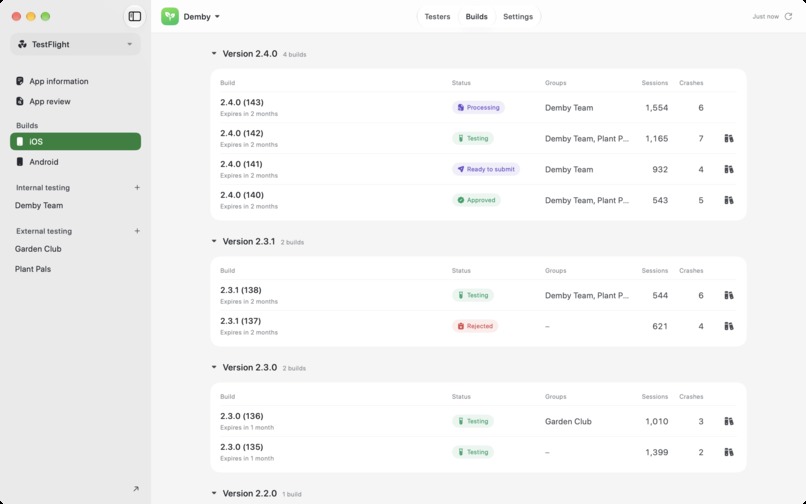806x504 pixels.
Task: Click the 1,554 sessions value
Action: pos(656,107)
